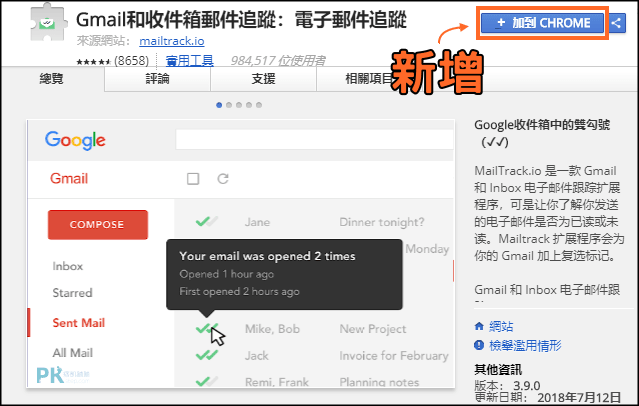
Task: Click subject Dinner tonight?
Action: point(382,222)
